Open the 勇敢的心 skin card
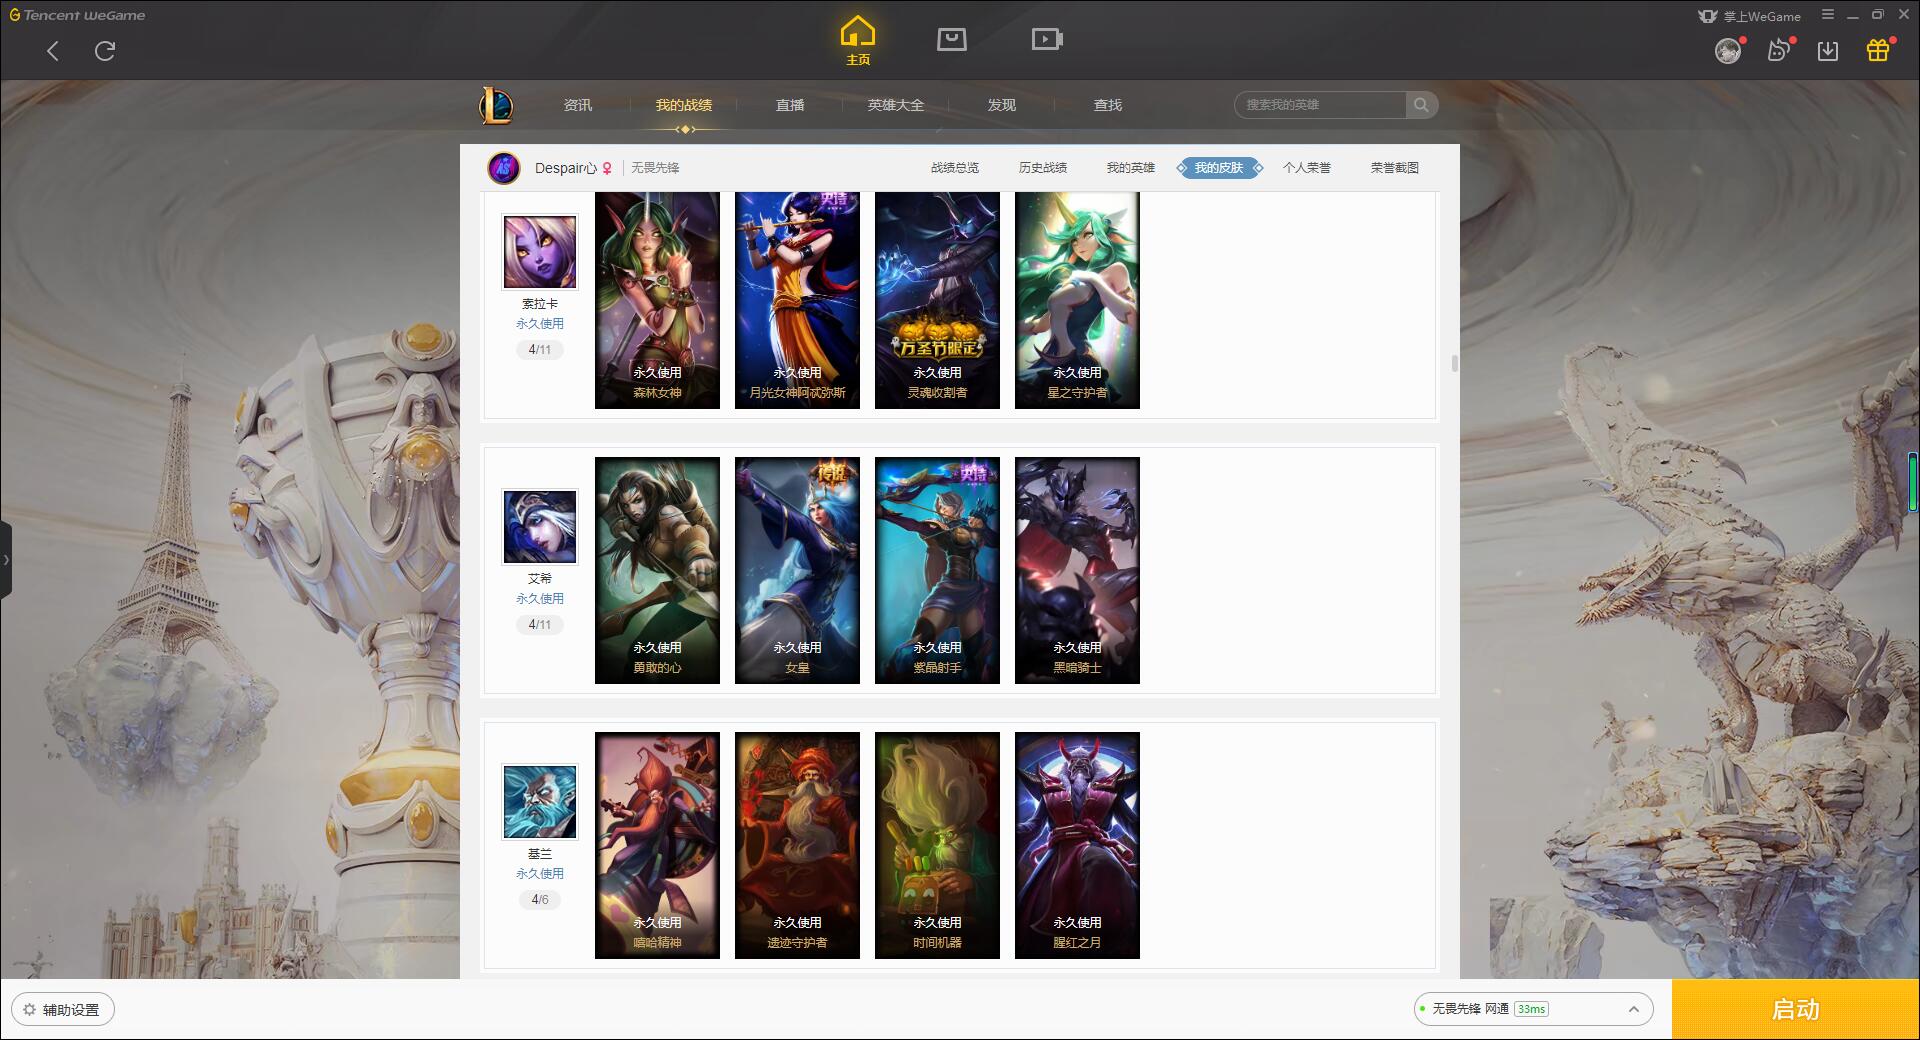This screenshot has width=1920, height=1040. click(657, 570)
